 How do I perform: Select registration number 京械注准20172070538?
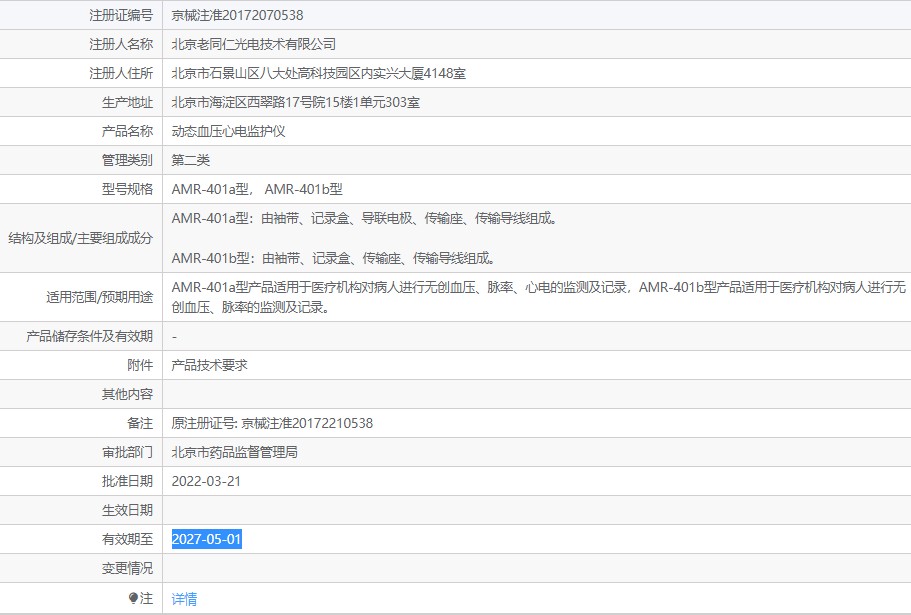pyautogui.click(x=237, y=15)
